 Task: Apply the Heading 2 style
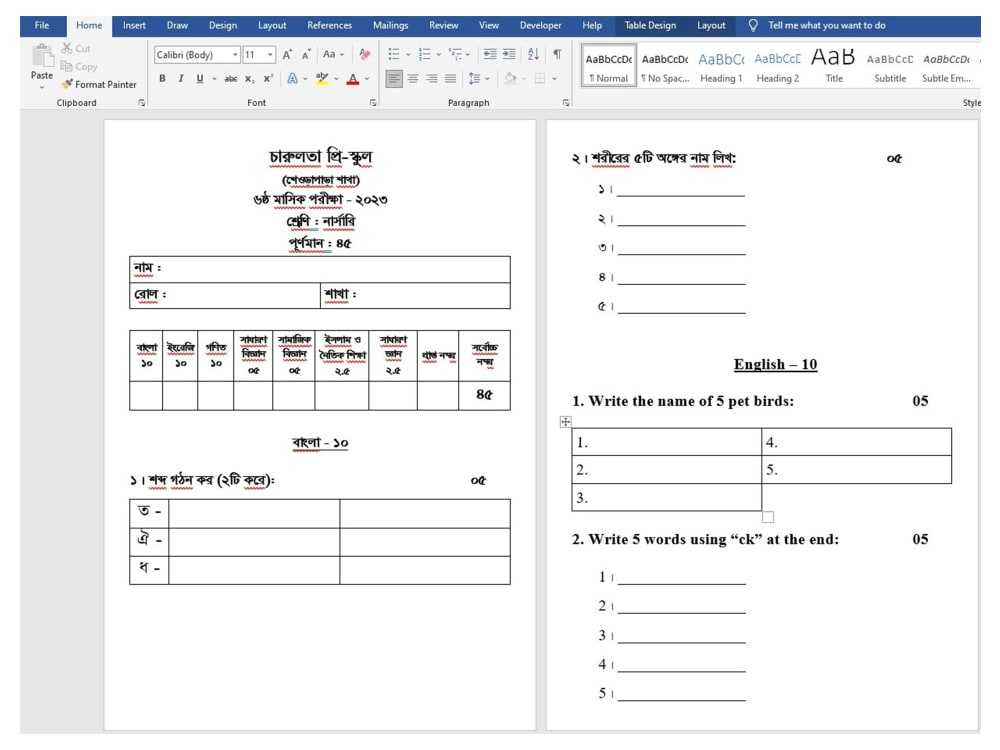click(777, 65)
